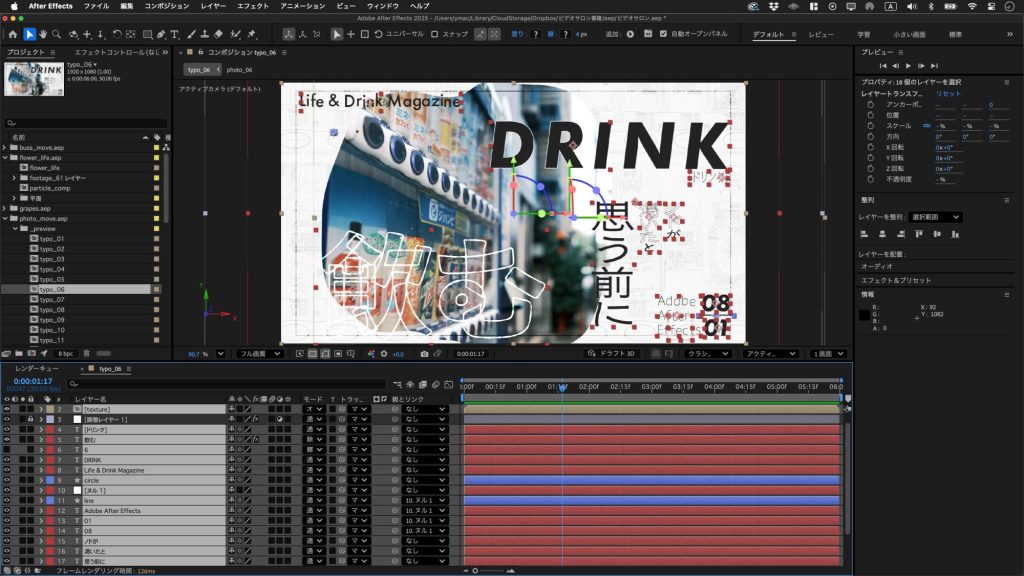Click the Home icon in the toolbar

point(13,34)
